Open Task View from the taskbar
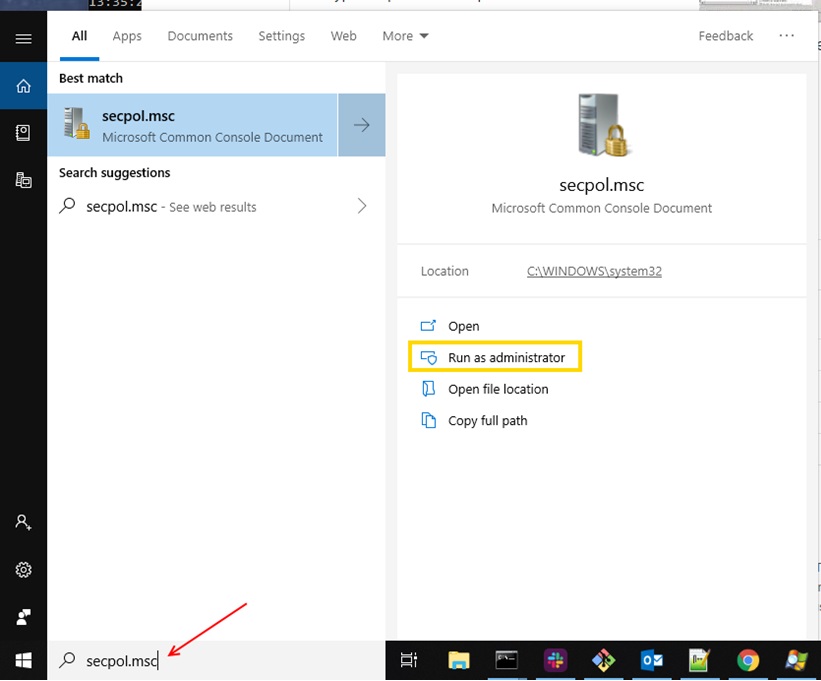This screenshot has height=681, width=821. click(409, 660)
